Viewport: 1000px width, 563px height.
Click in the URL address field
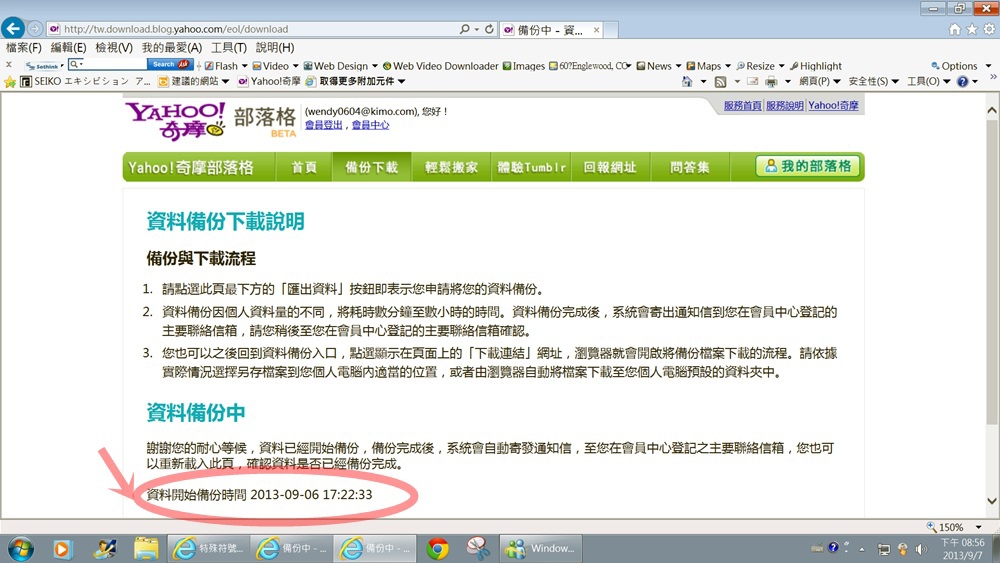click(x=258, y=29)
